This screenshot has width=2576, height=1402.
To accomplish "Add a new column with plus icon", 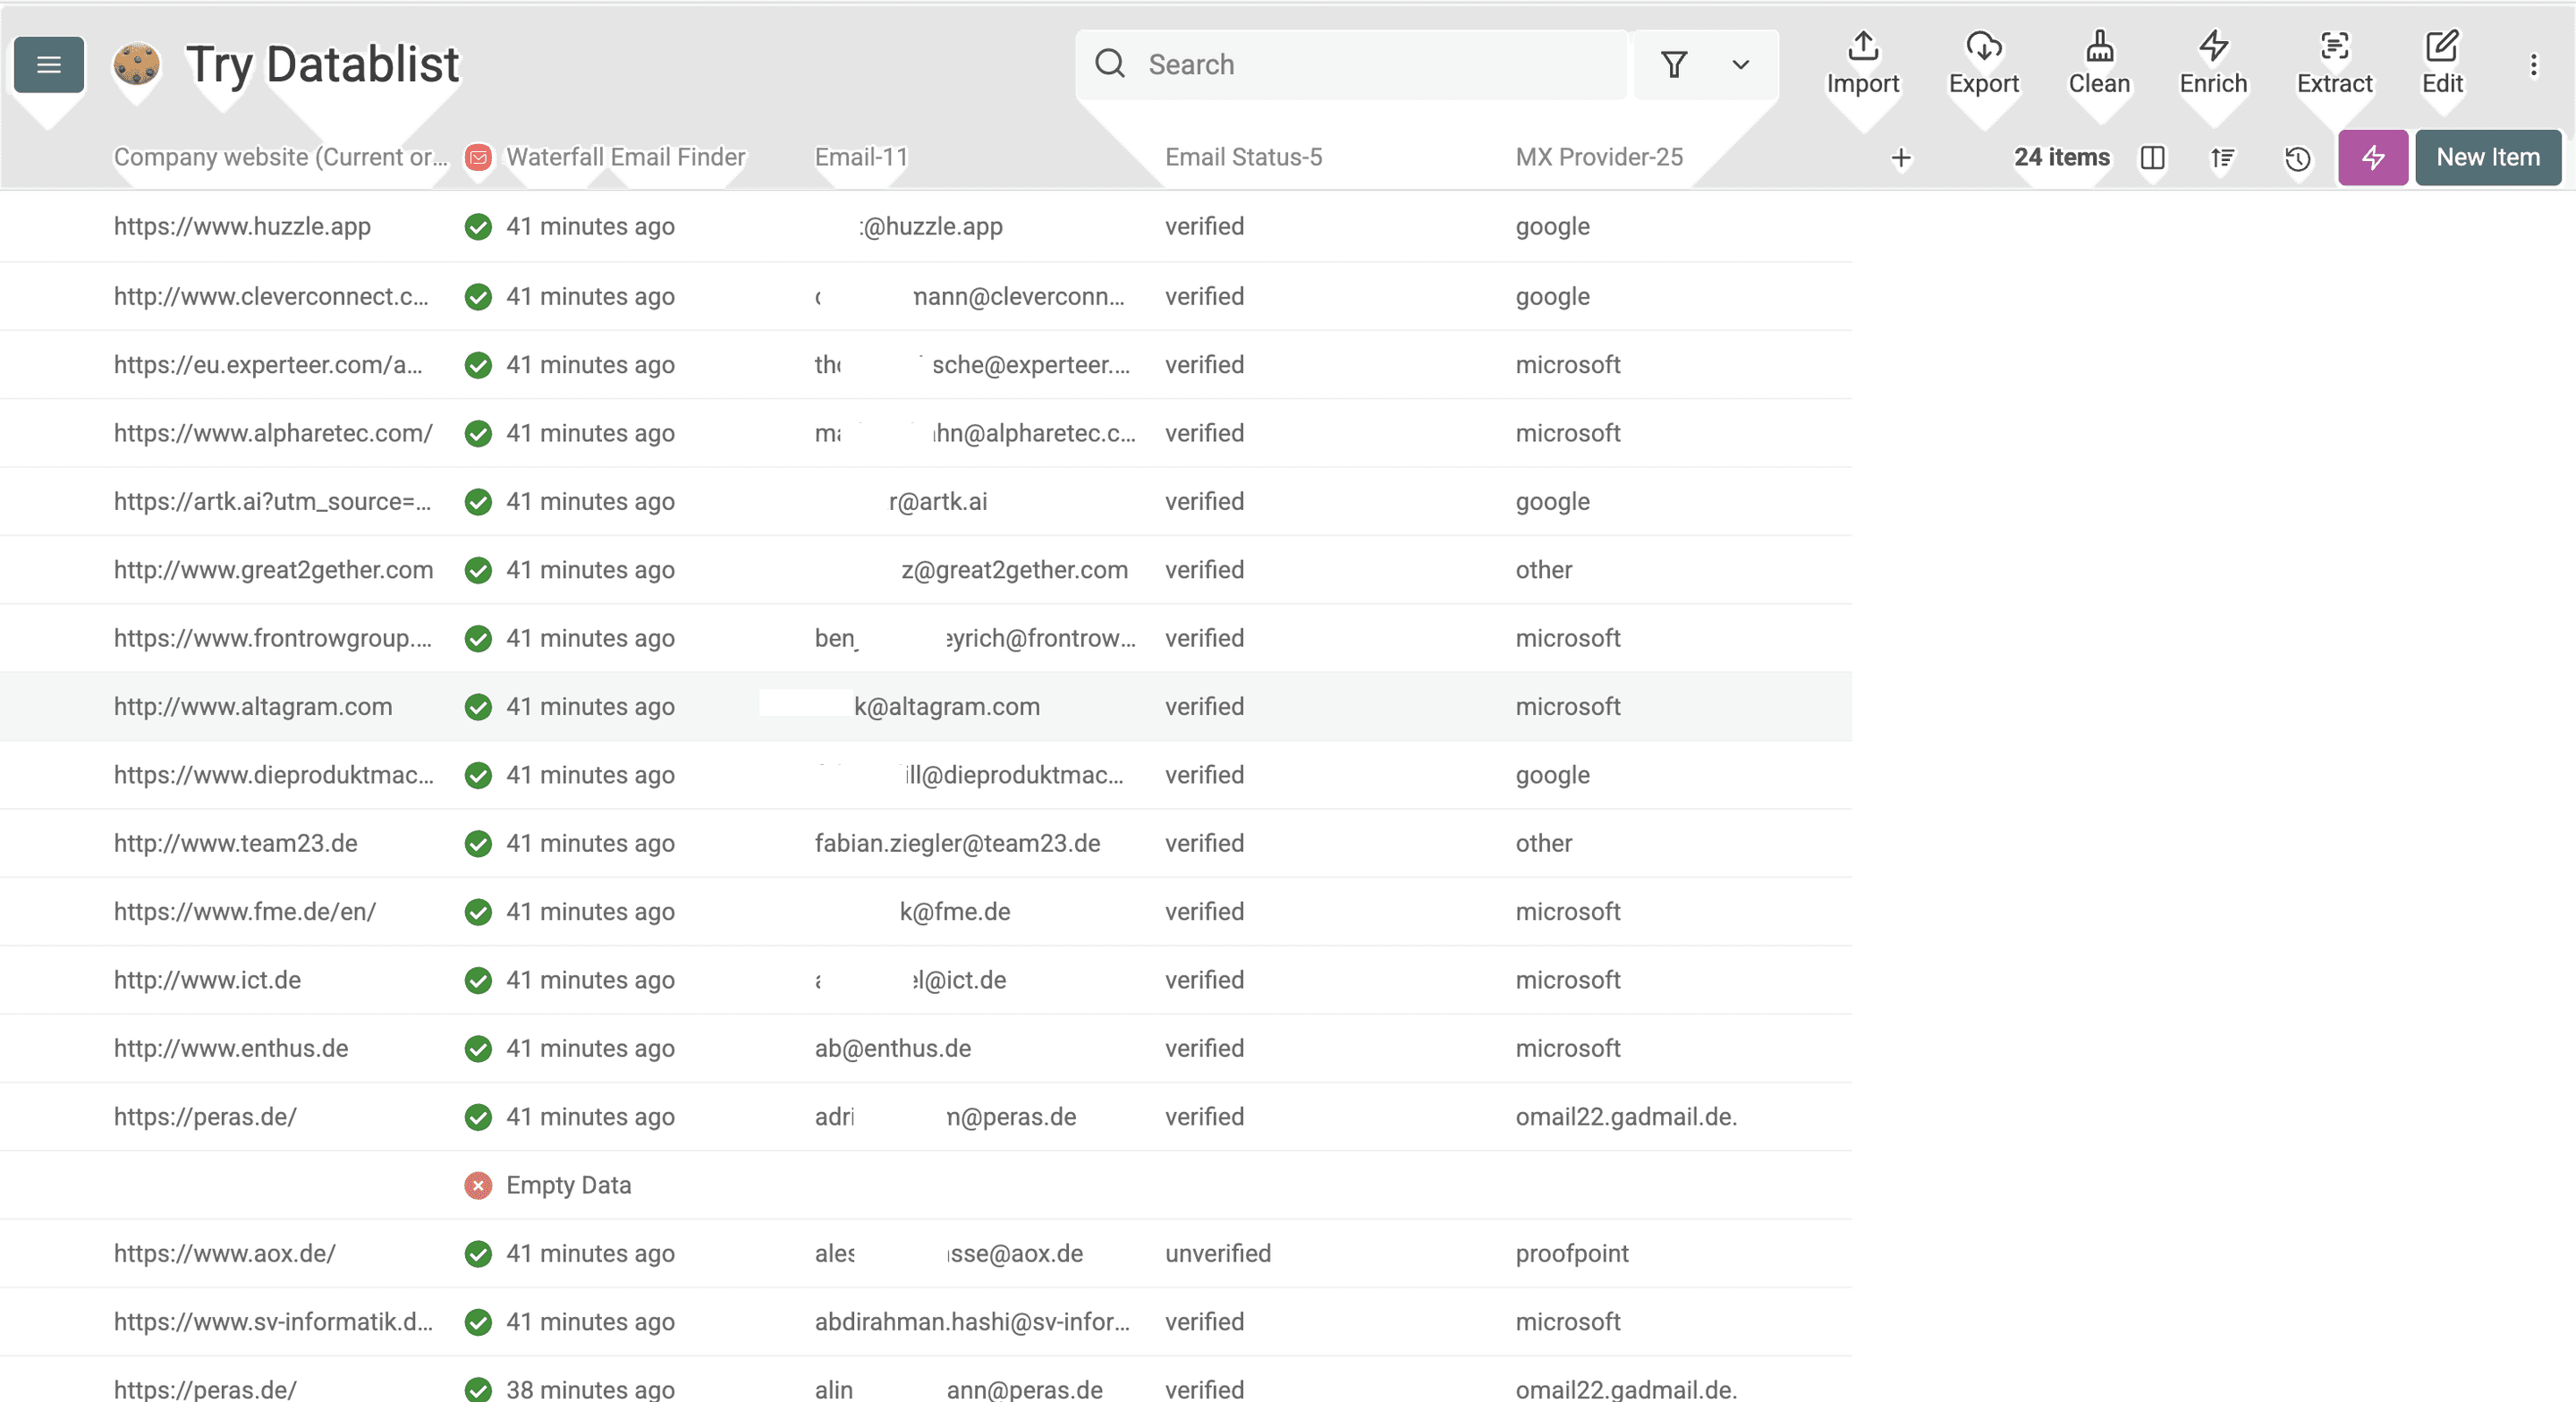I will coord(1901,158).
